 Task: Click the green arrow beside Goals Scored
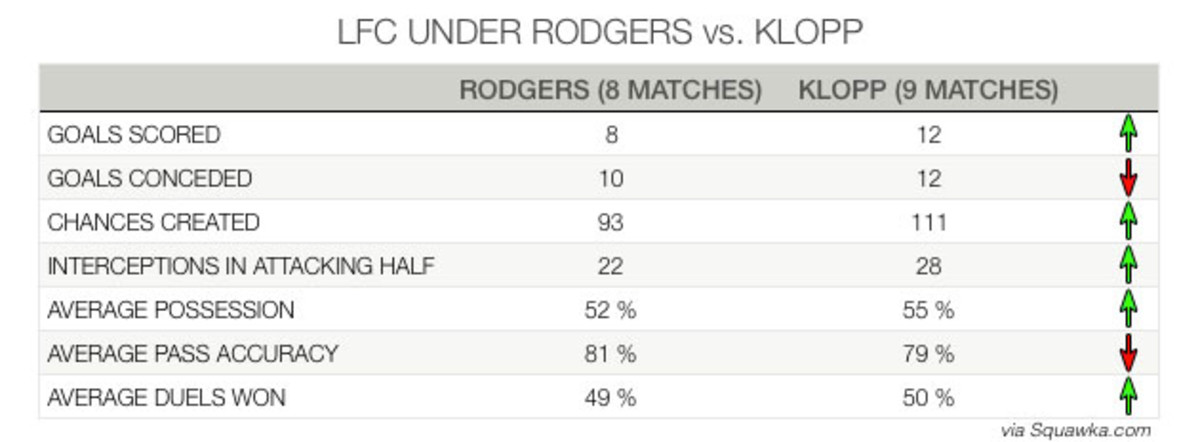1128,135
